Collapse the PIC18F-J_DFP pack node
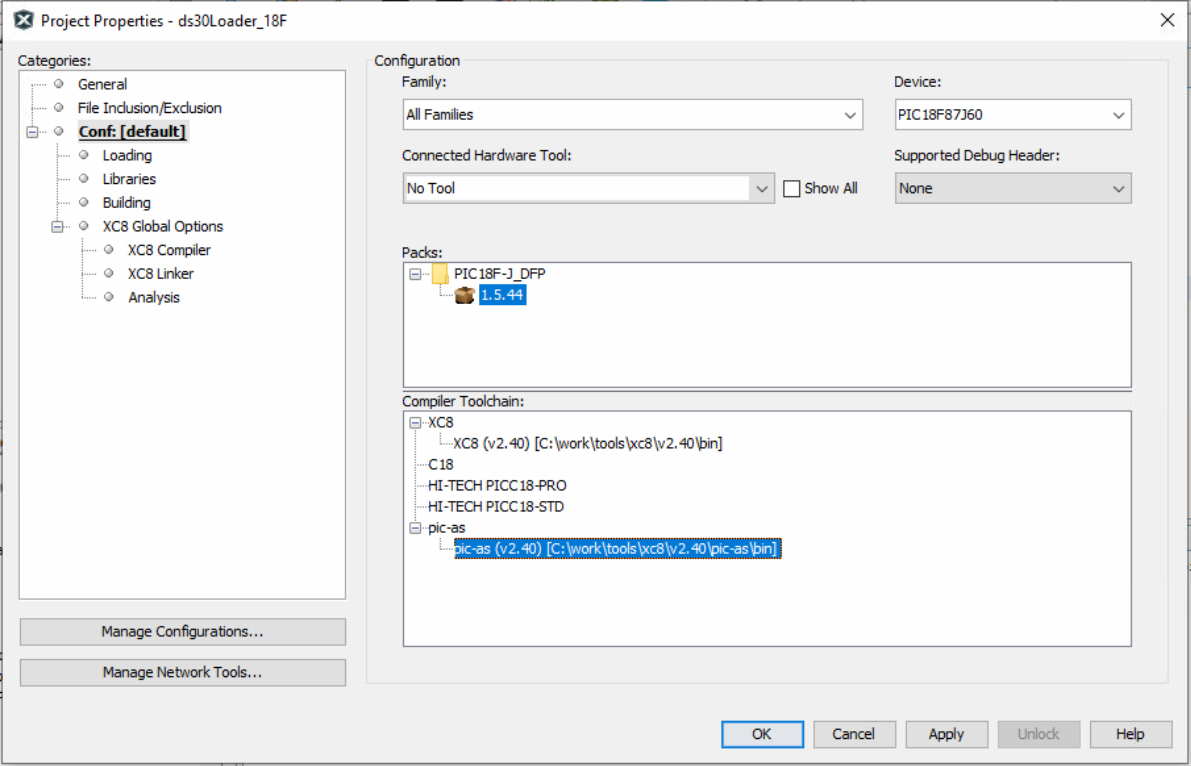 (x=415, y=274)
